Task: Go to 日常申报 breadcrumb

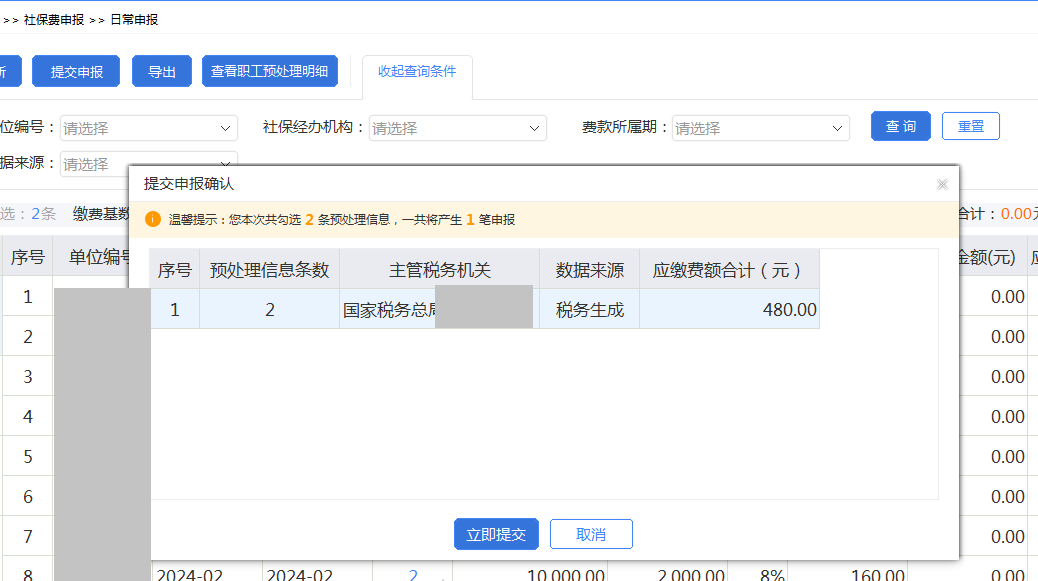Action: (x=134, y=20)
